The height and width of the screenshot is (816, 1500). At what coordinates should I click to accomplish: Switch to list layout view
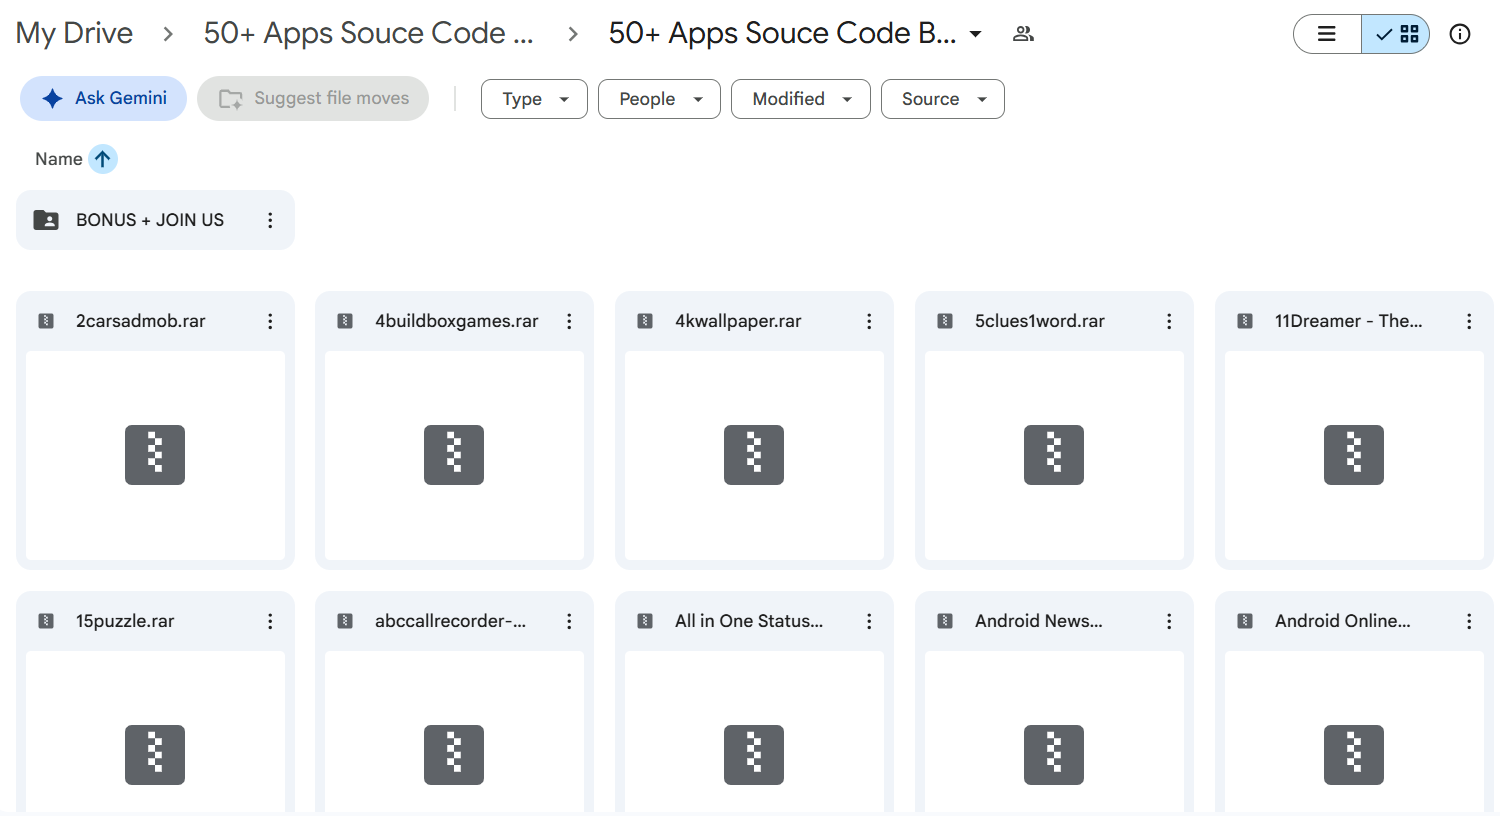[x=1327, y=34]
